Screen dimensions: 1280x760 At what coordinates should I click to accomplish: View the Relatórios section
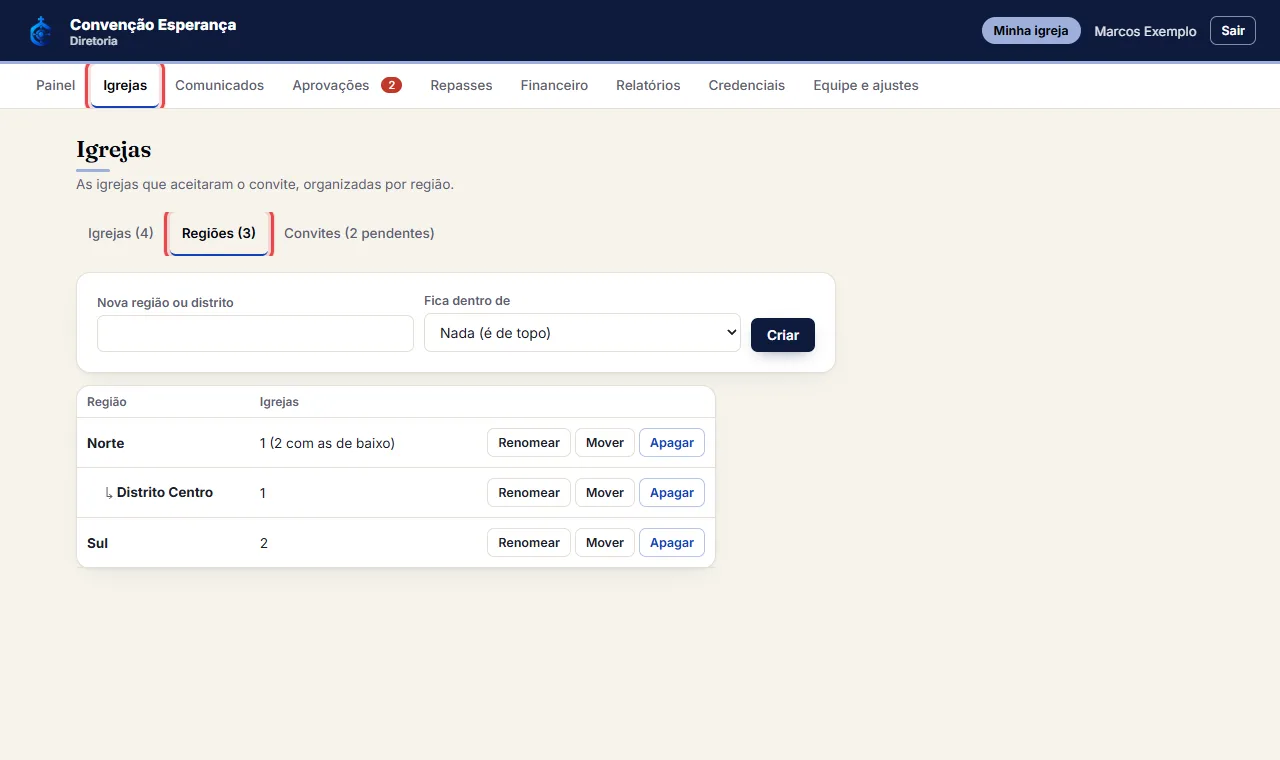(648, 85)
